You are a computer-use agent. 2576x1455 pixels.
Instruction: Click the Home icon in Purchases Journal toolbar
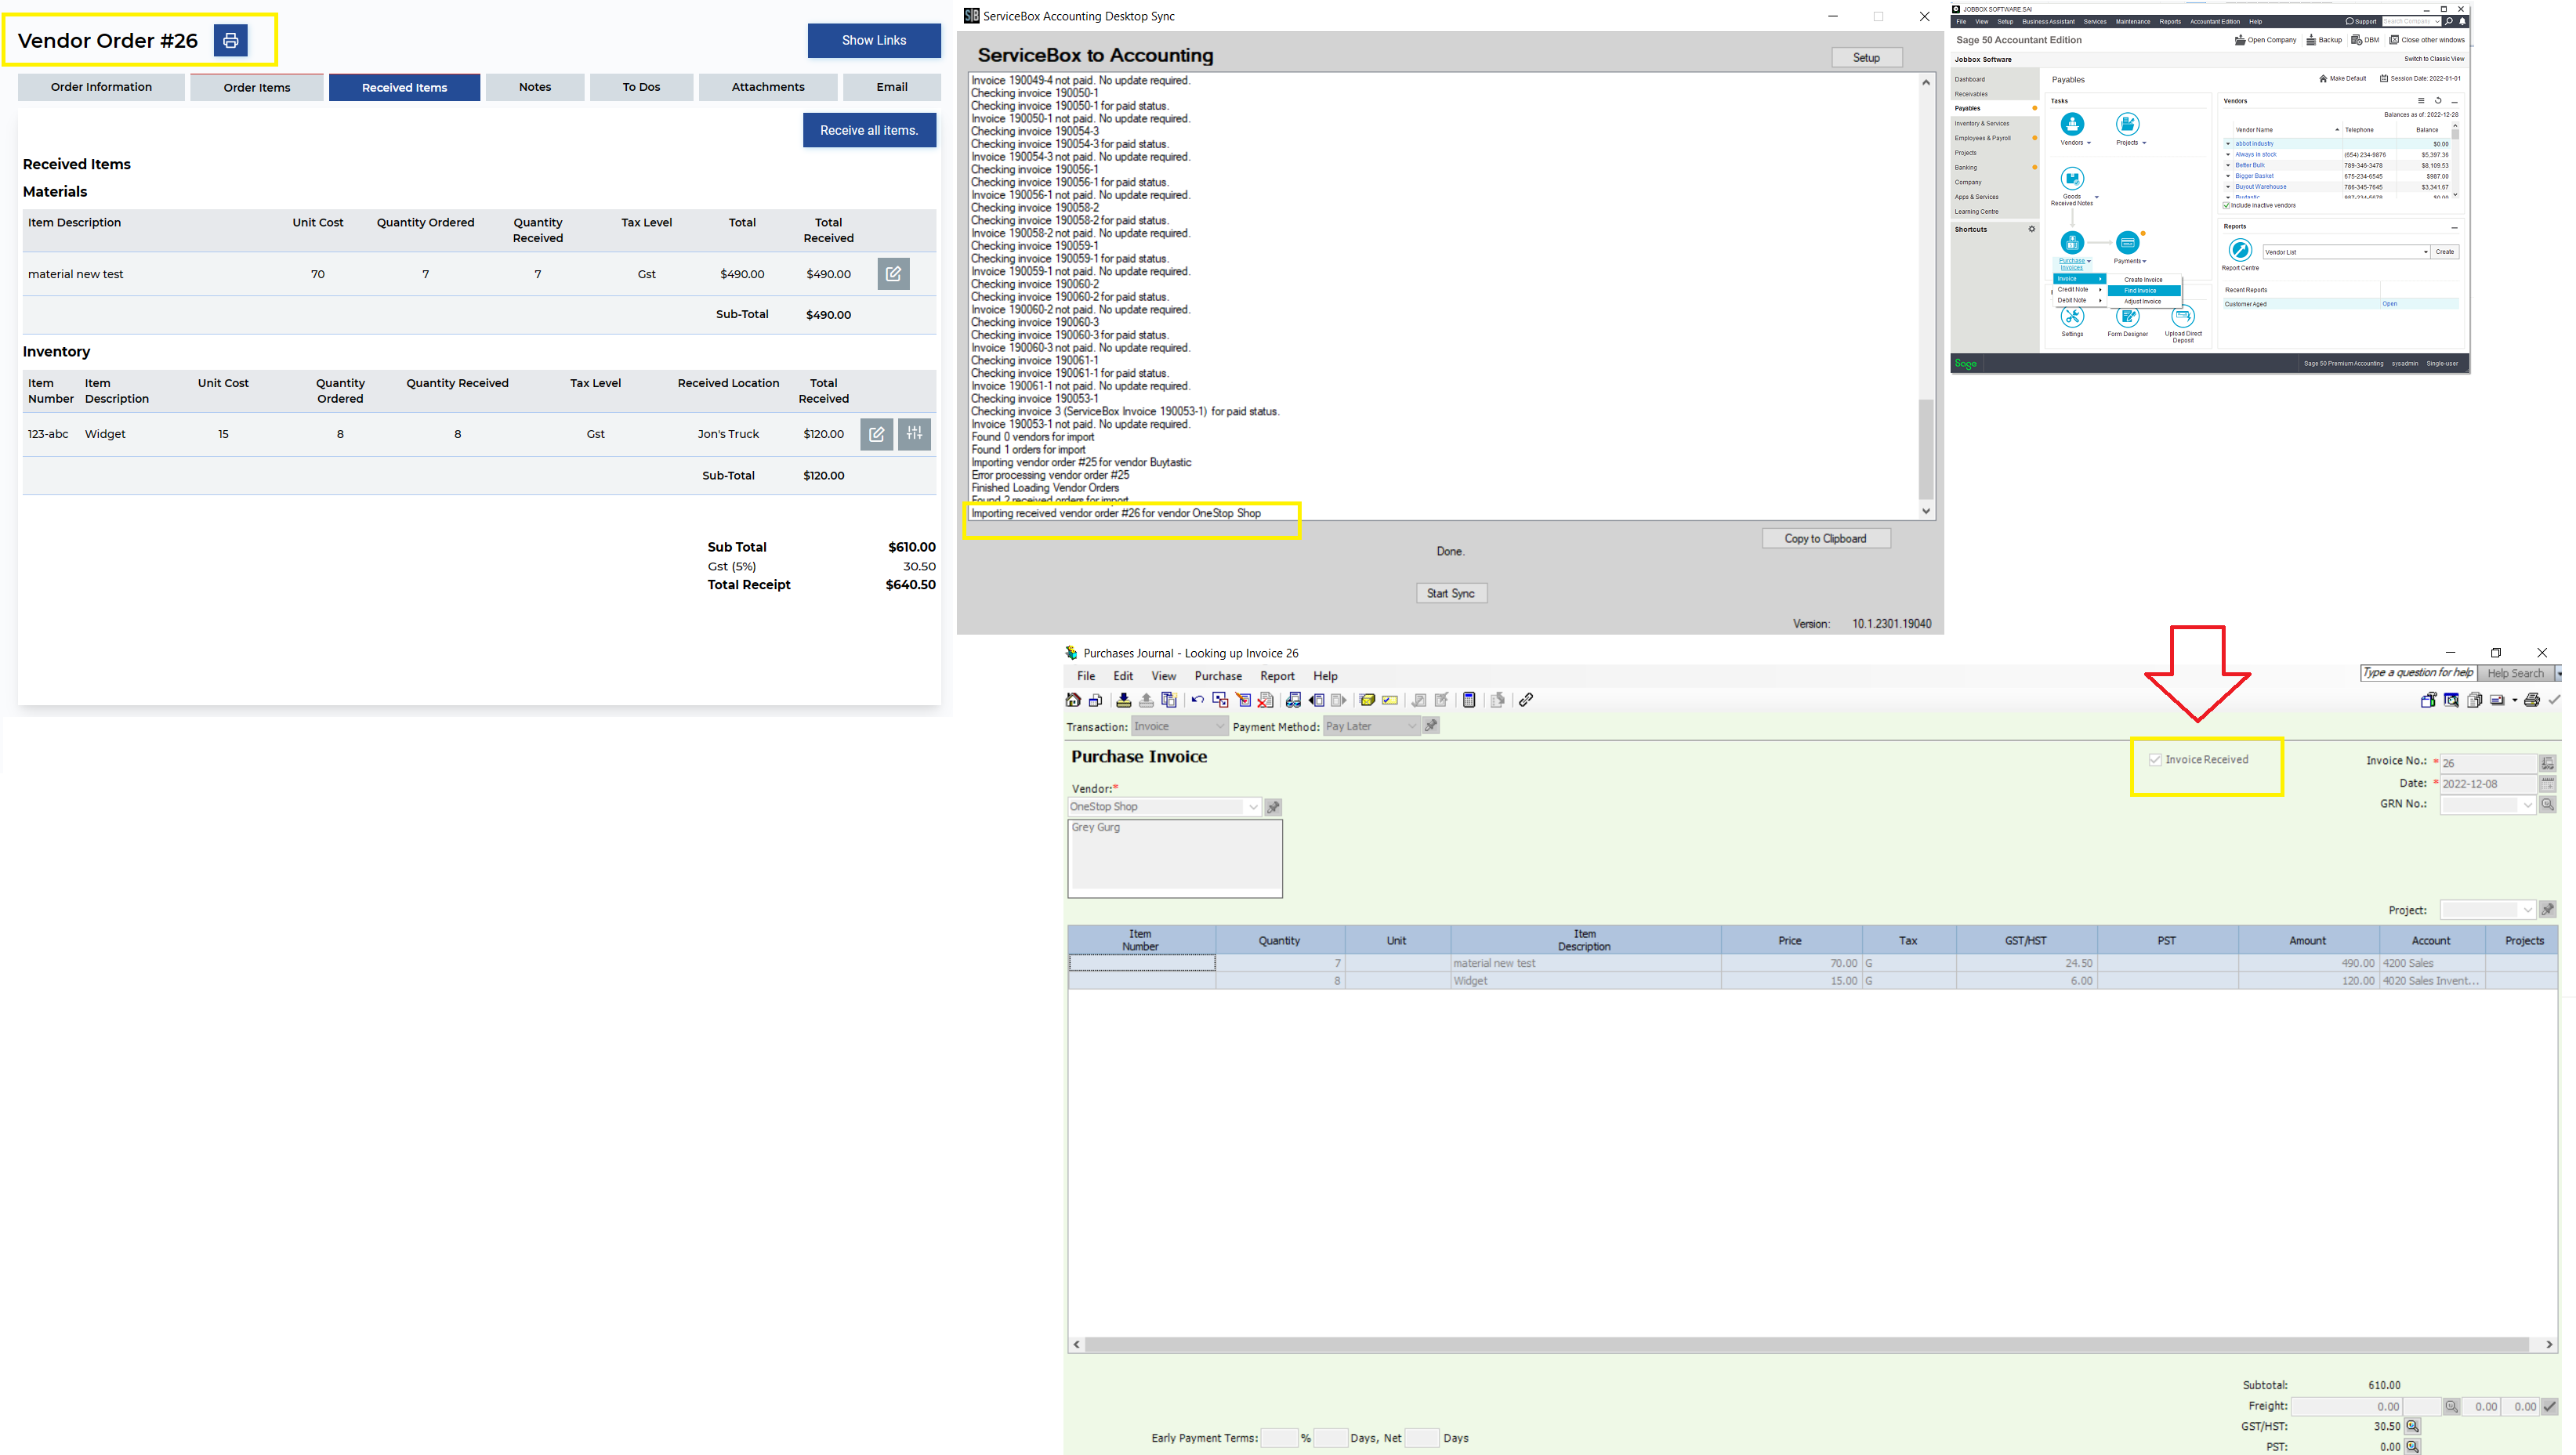[1074, 700]
